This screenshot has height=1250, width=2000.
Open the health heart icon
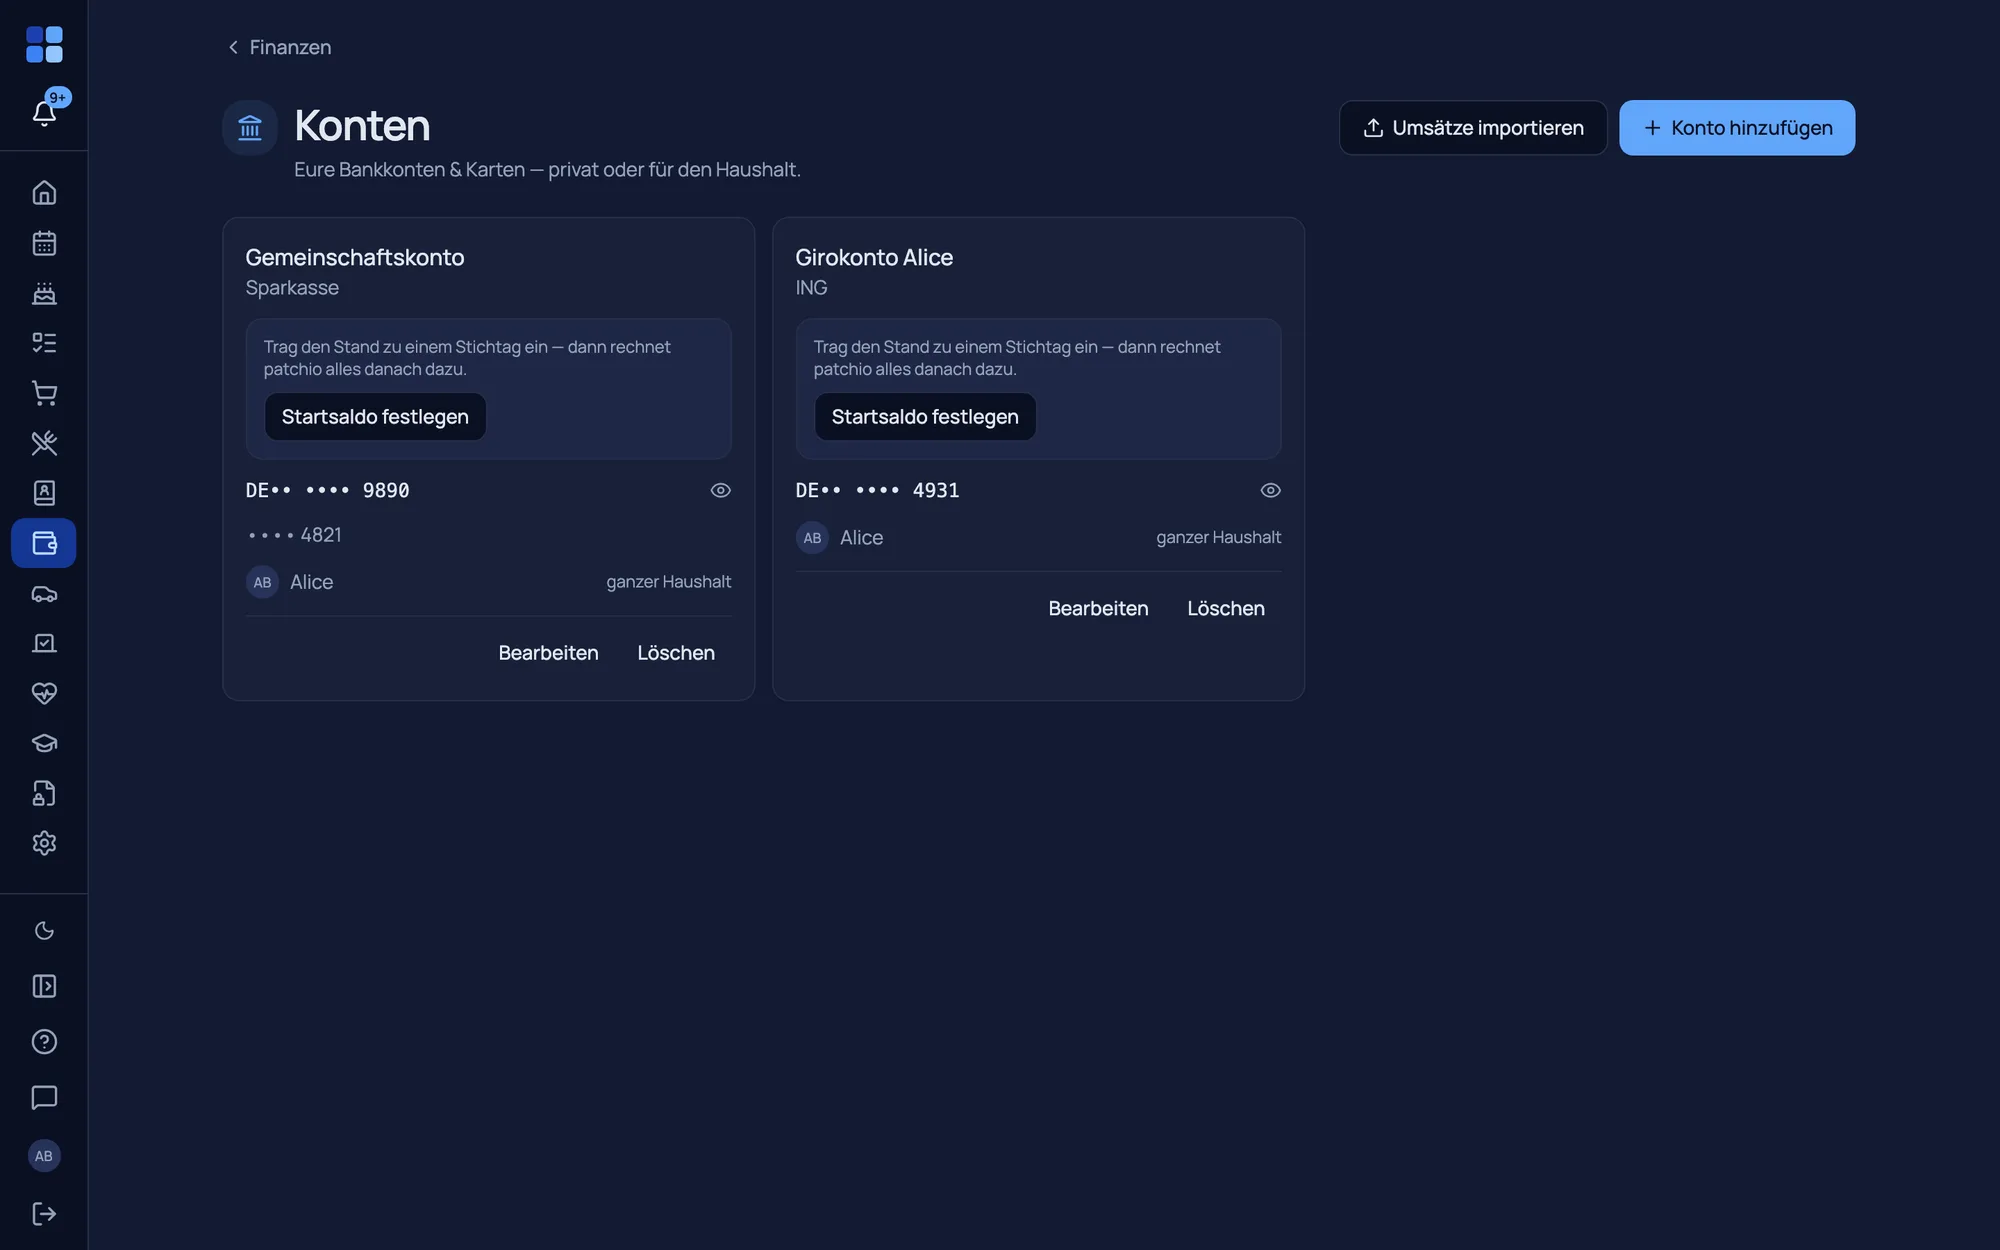tap(44, 693)
